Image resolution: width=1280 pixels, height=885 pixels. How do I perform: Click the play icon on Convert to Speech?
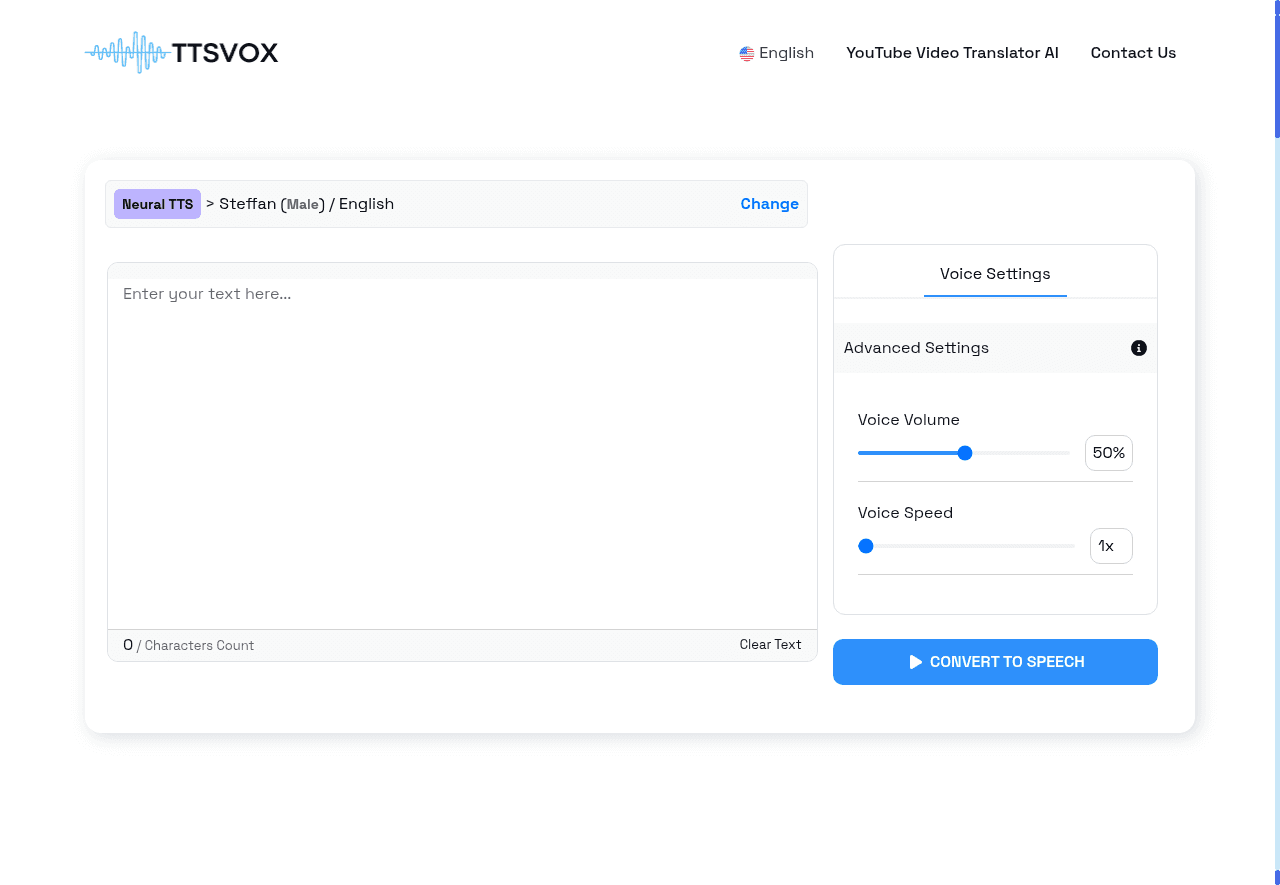click(x=915, y=661)
